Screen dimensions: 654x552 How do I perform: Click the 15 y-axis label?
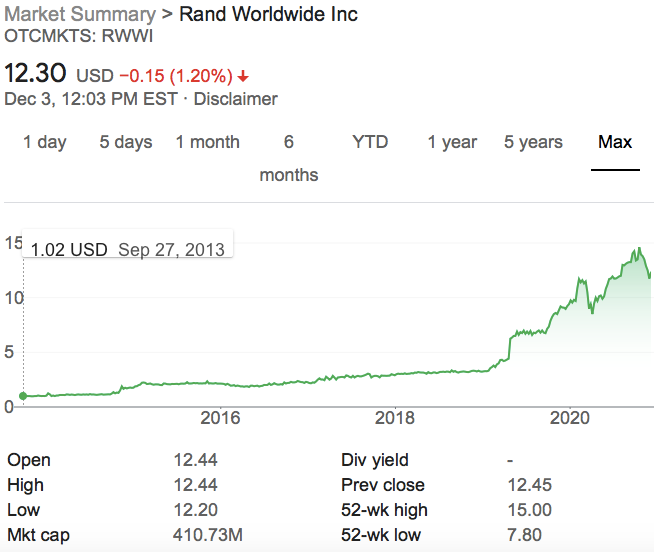[13, 243]
